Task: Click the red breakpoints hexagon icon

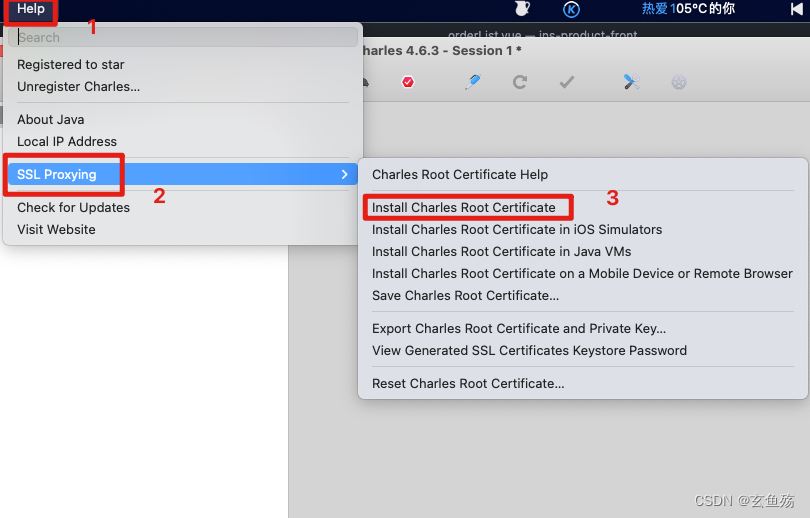Action: (408, 82)
